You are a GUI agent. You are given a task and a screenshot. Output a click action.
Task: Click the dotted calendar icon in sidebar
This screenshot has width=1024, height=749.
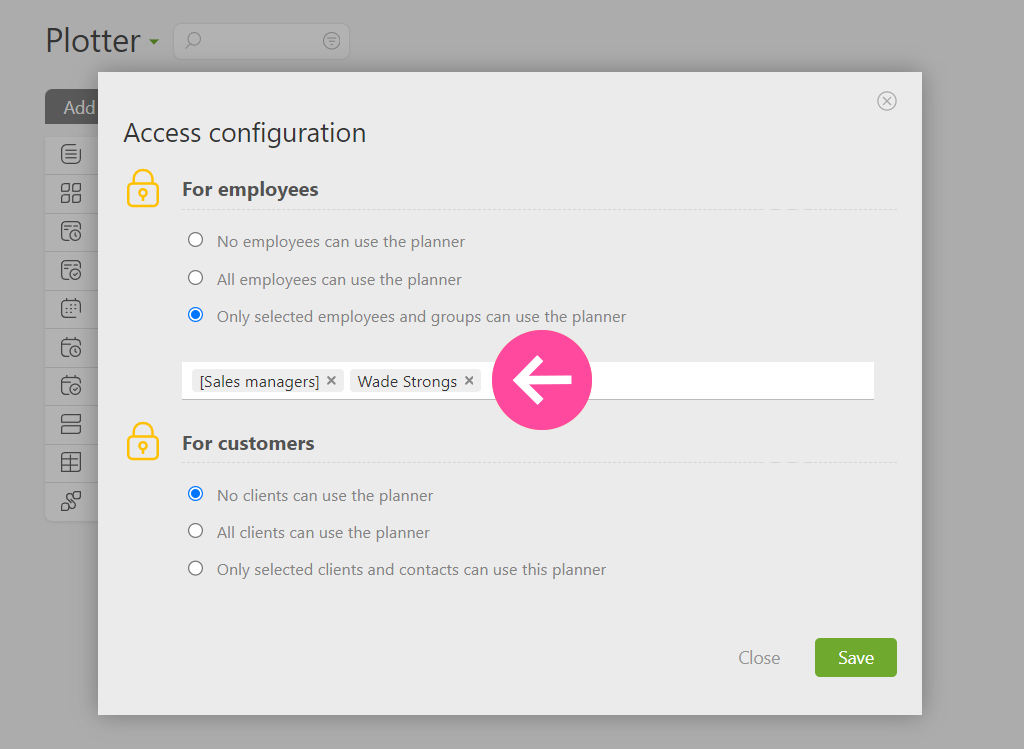(x=71, y=308)
